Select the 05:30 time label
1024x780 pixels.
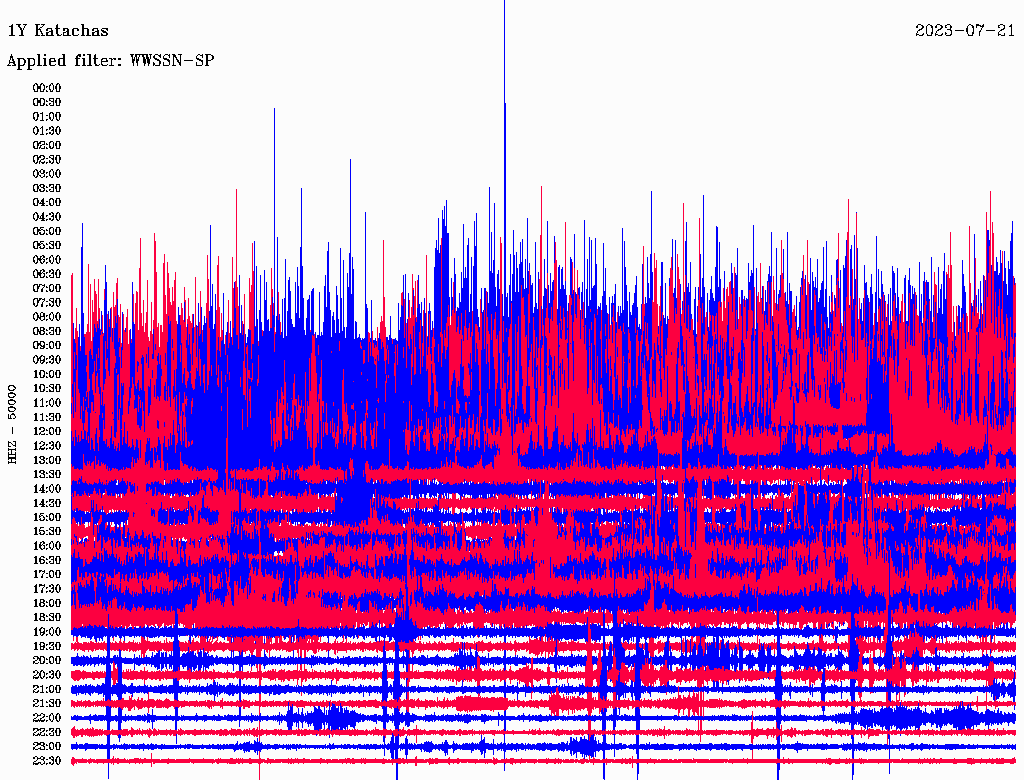point(47,246)
